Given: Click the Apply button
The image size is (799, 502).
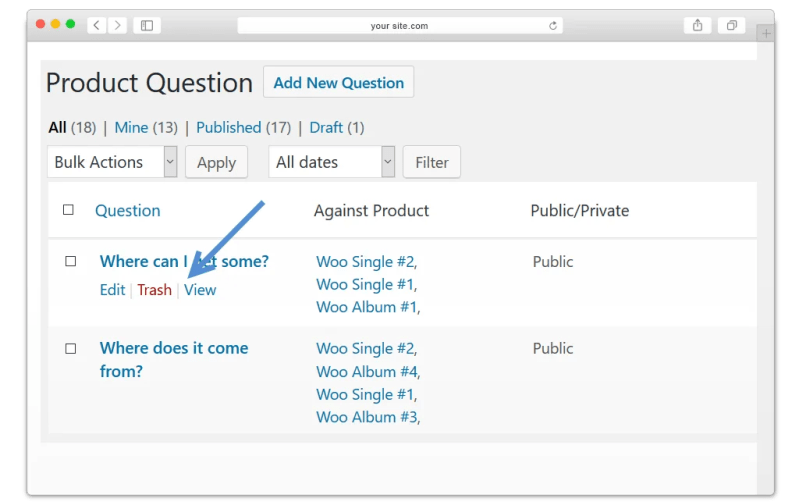Looking at the screenshot, I should [217, 162].
